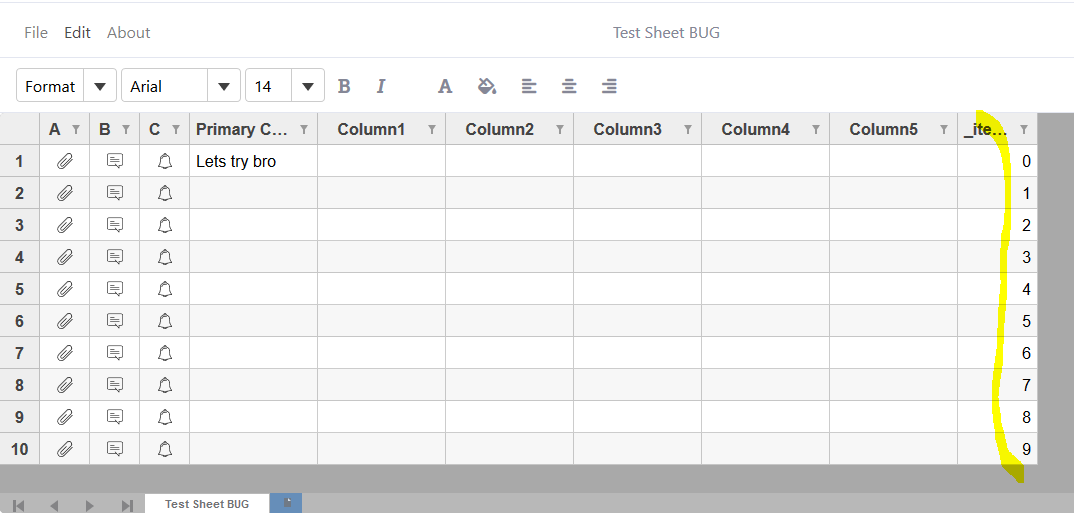Toggle italic text formatting

(381, 86)
